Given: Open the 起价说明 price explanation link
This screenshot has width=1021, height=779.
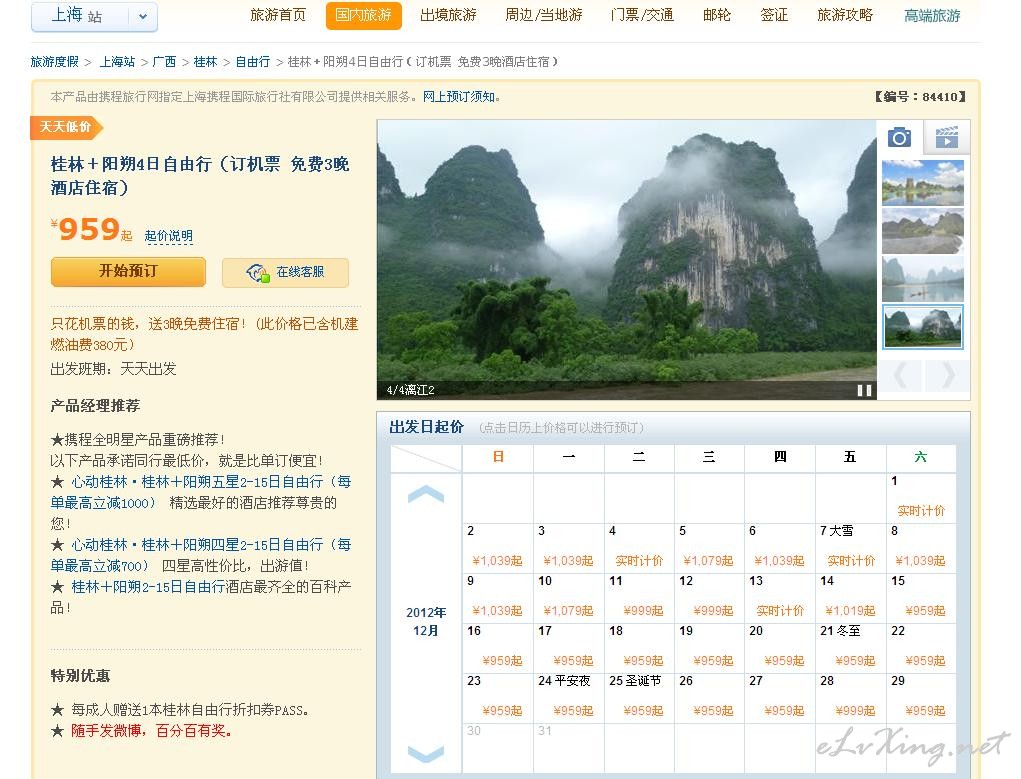Looking at the screenshot, I should pos(169,236).
